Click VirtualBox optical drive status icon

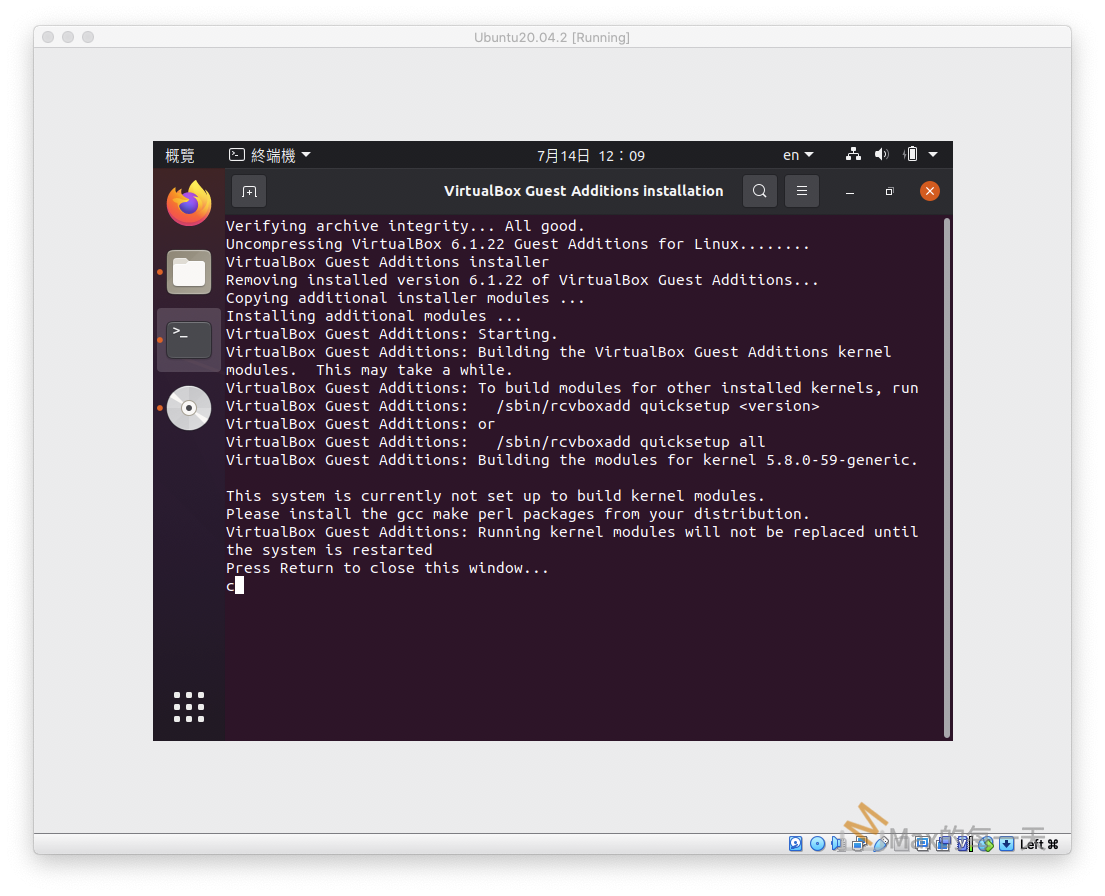[x=818, y=844]
